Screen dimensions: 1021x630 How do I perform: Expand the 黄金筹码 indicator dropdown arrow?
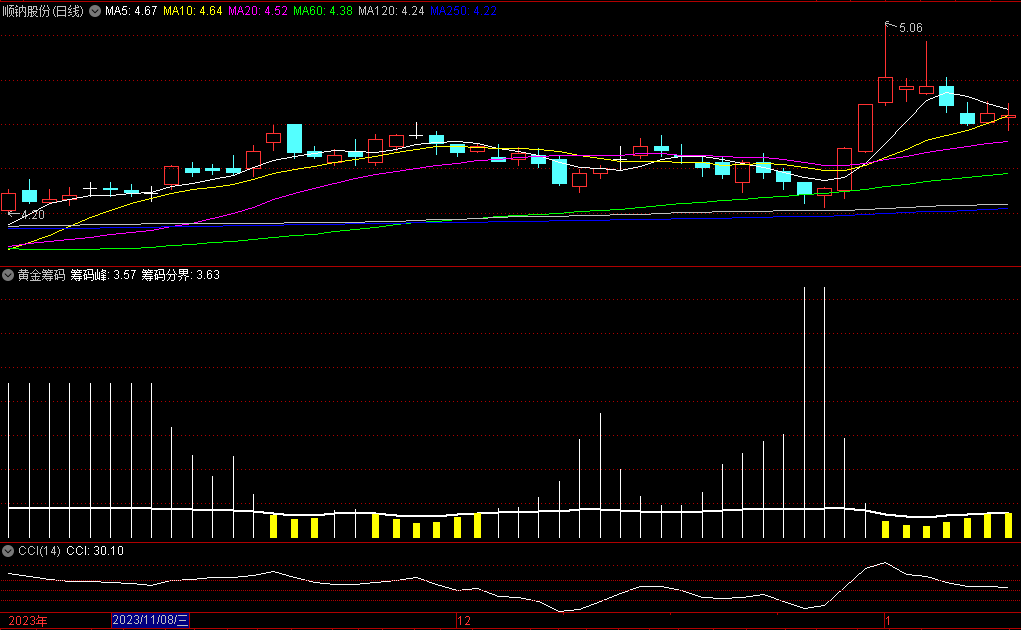pyautogui.click(x=8, y=275)
